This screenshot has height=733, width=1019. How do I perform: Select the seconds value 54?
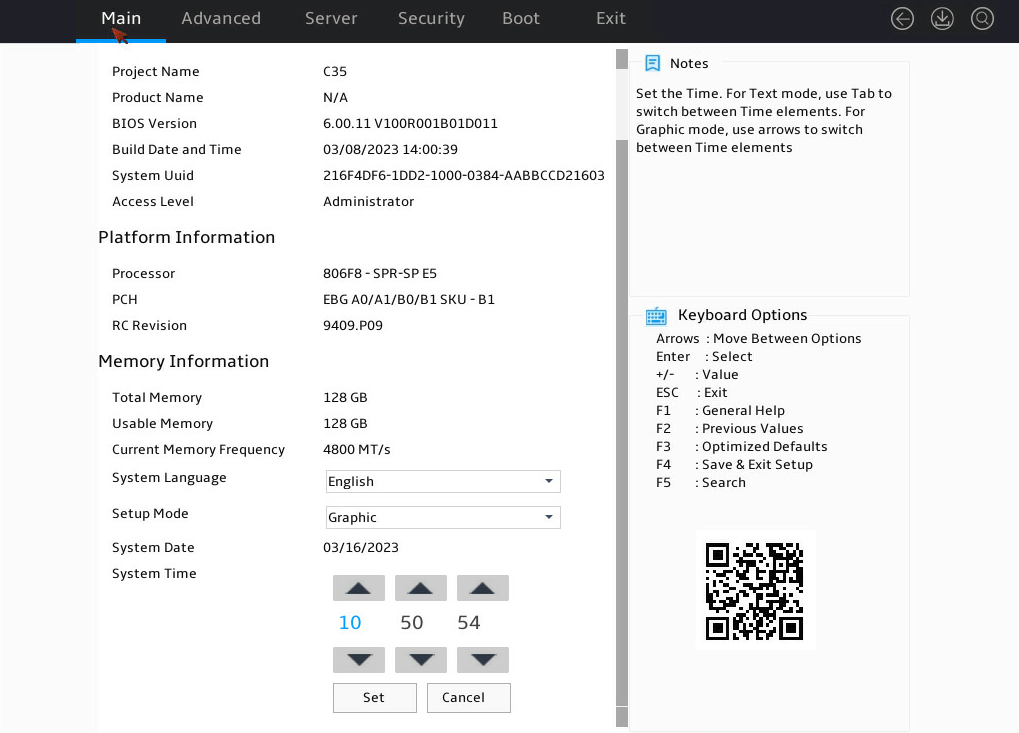(x=469, y=623)
